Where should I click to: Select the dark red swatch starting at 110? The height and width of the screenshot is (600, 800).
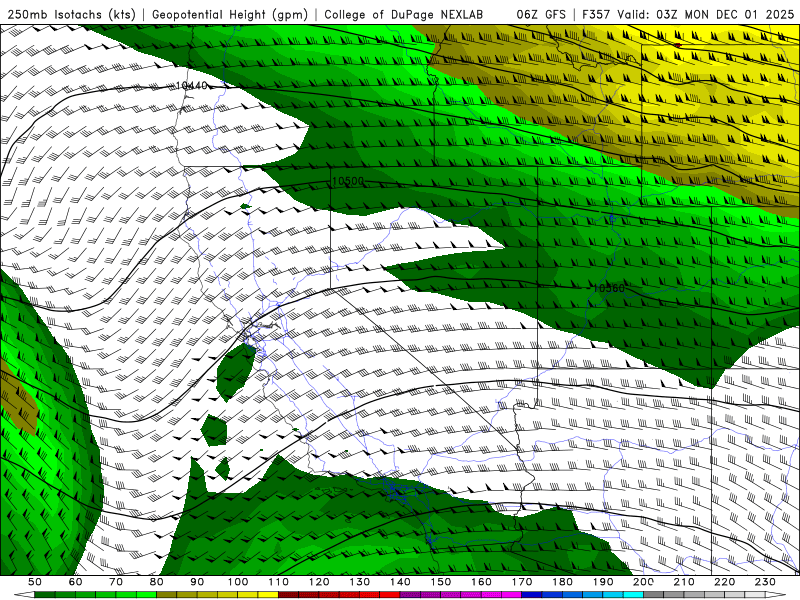[x=289, y=594]
